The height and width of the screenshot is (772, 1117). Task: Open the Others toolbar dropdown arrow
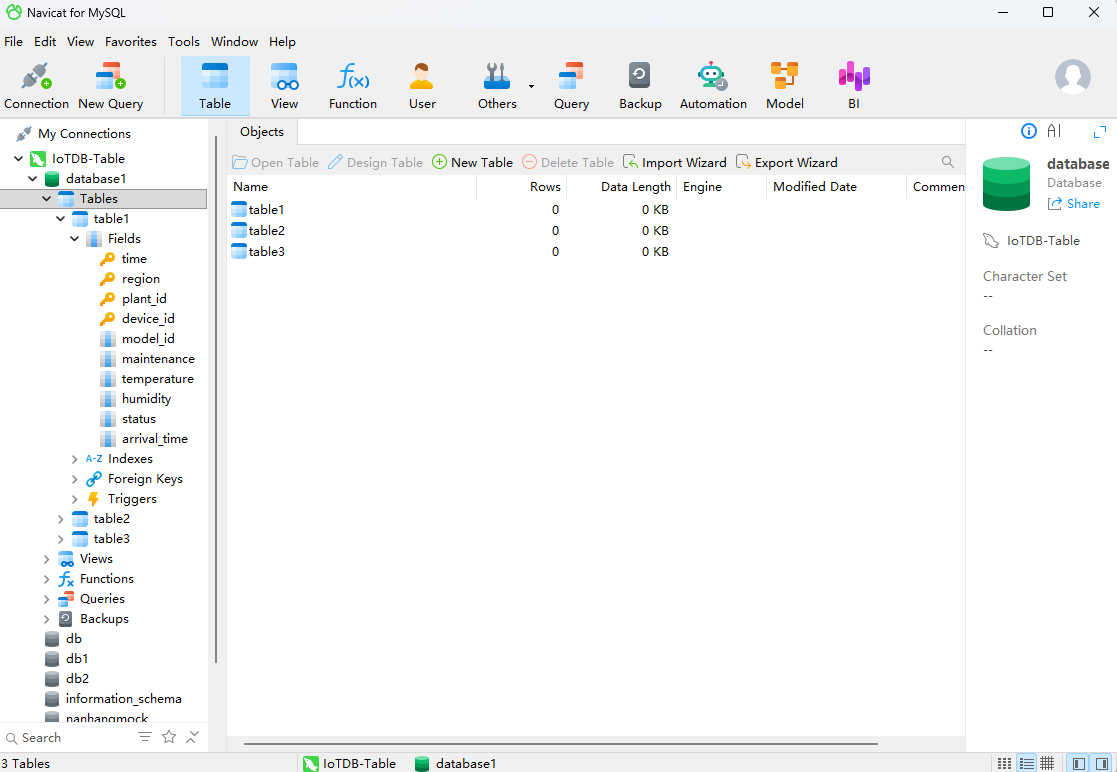[x=531, y=87]
